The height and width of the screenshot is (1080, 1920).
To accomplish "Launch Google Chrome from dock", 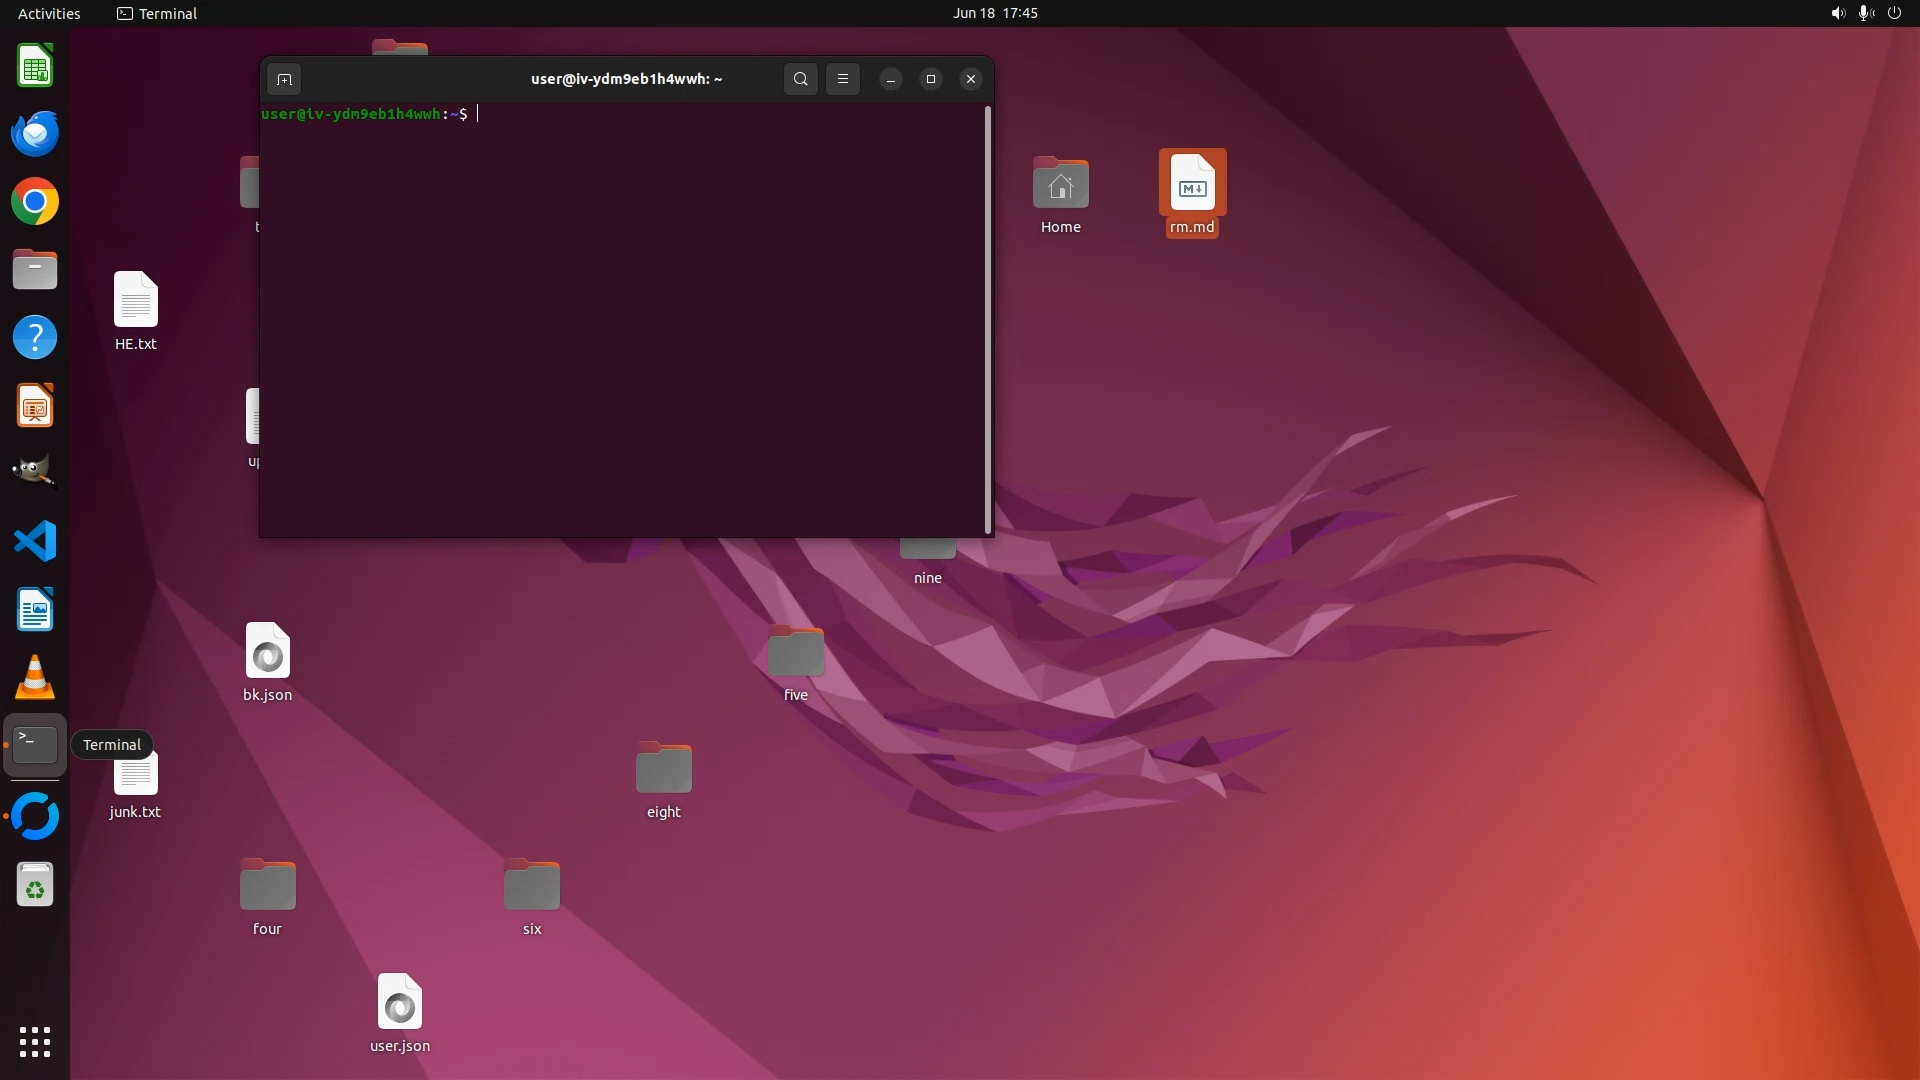I will tap(35, 202).
